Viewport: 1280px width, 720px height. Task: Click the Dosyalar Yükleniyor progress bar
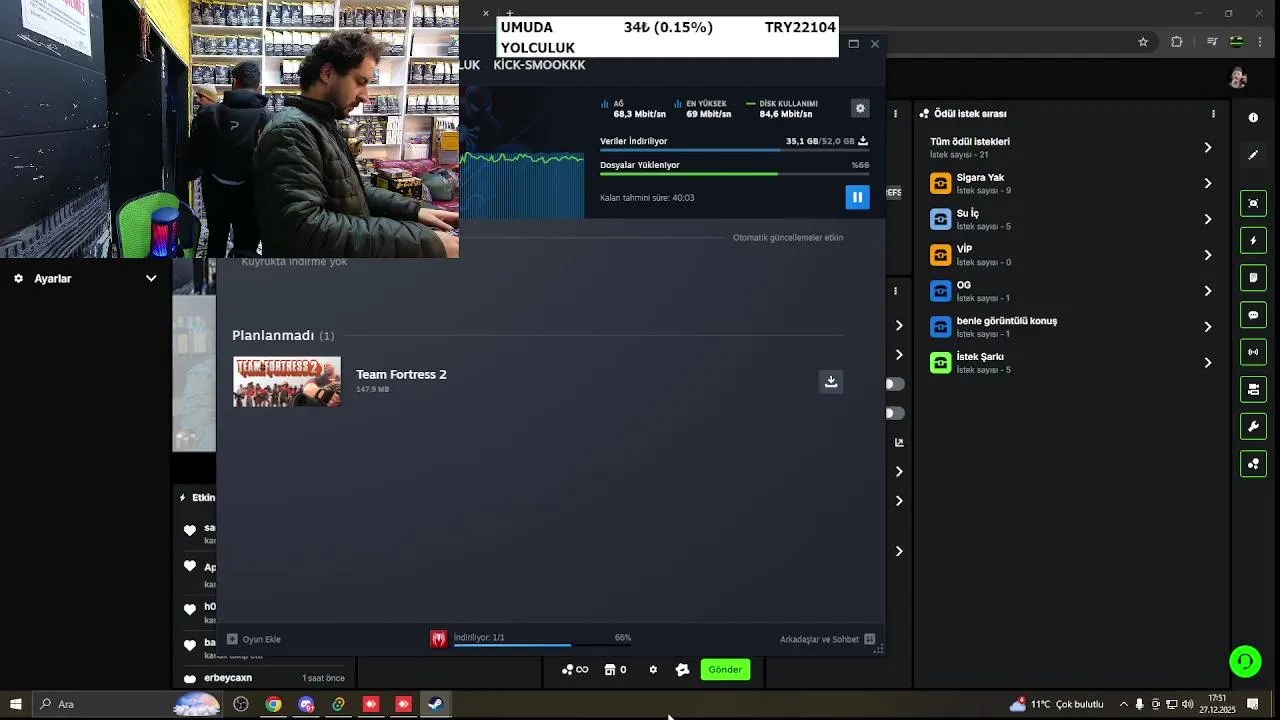click(x=734, y=174)
